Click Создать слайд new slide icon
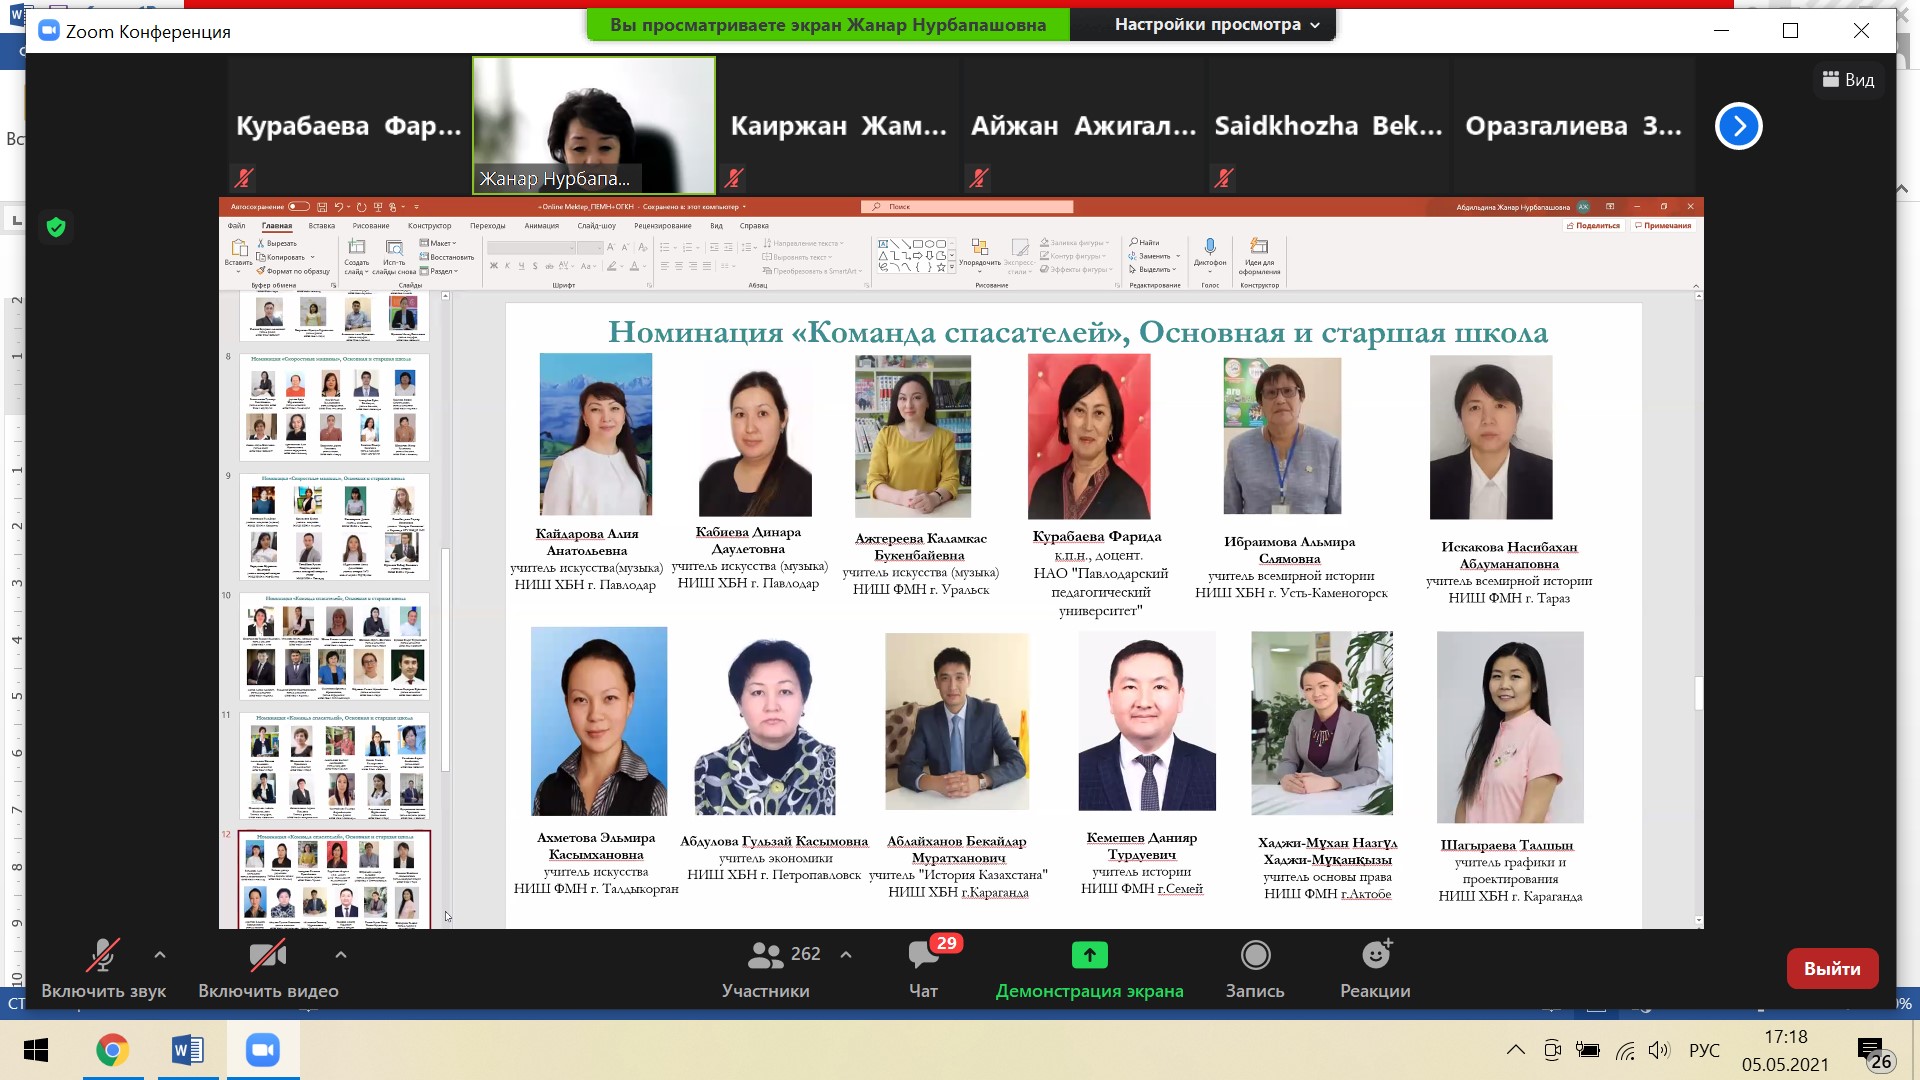The image size is (1920, 1080). coord(357,247)
